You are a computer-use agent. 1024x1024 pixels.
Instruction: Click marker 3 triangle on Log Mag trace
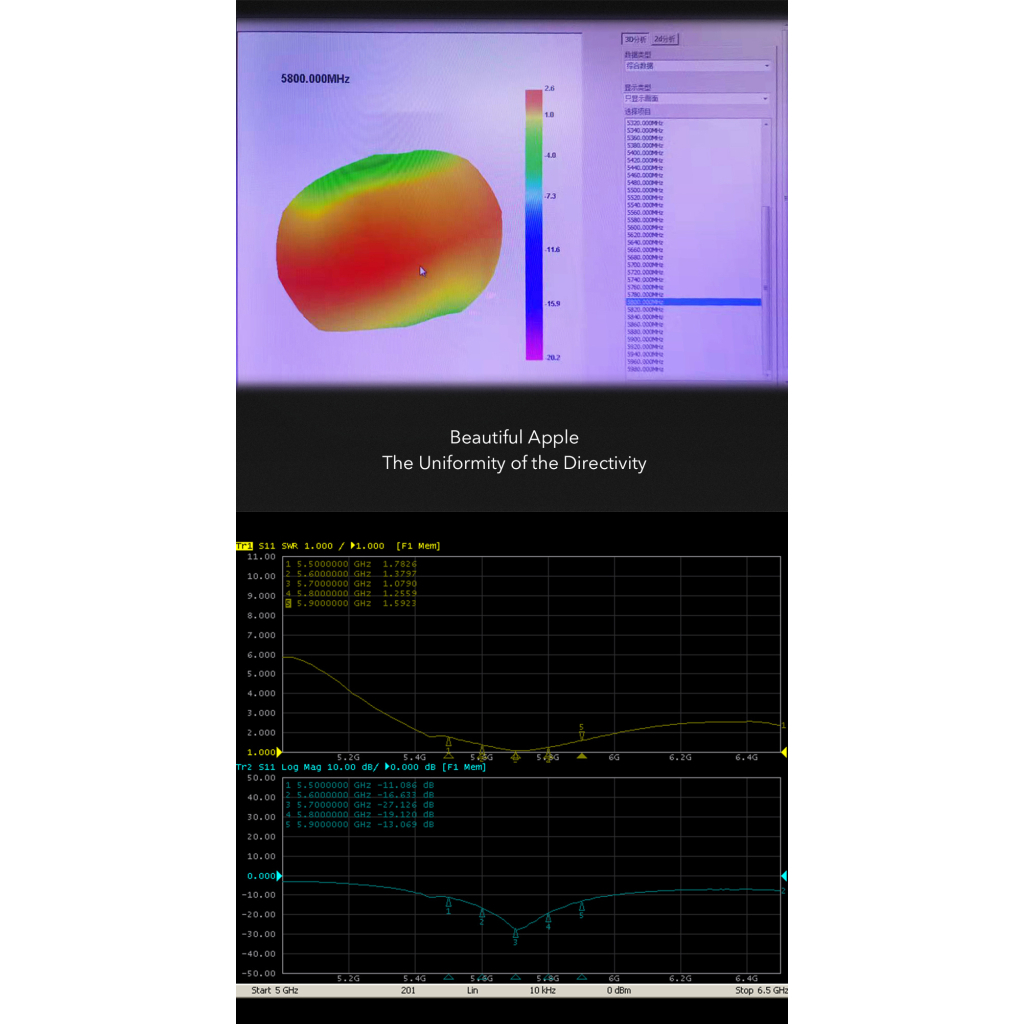pos(515,934)
